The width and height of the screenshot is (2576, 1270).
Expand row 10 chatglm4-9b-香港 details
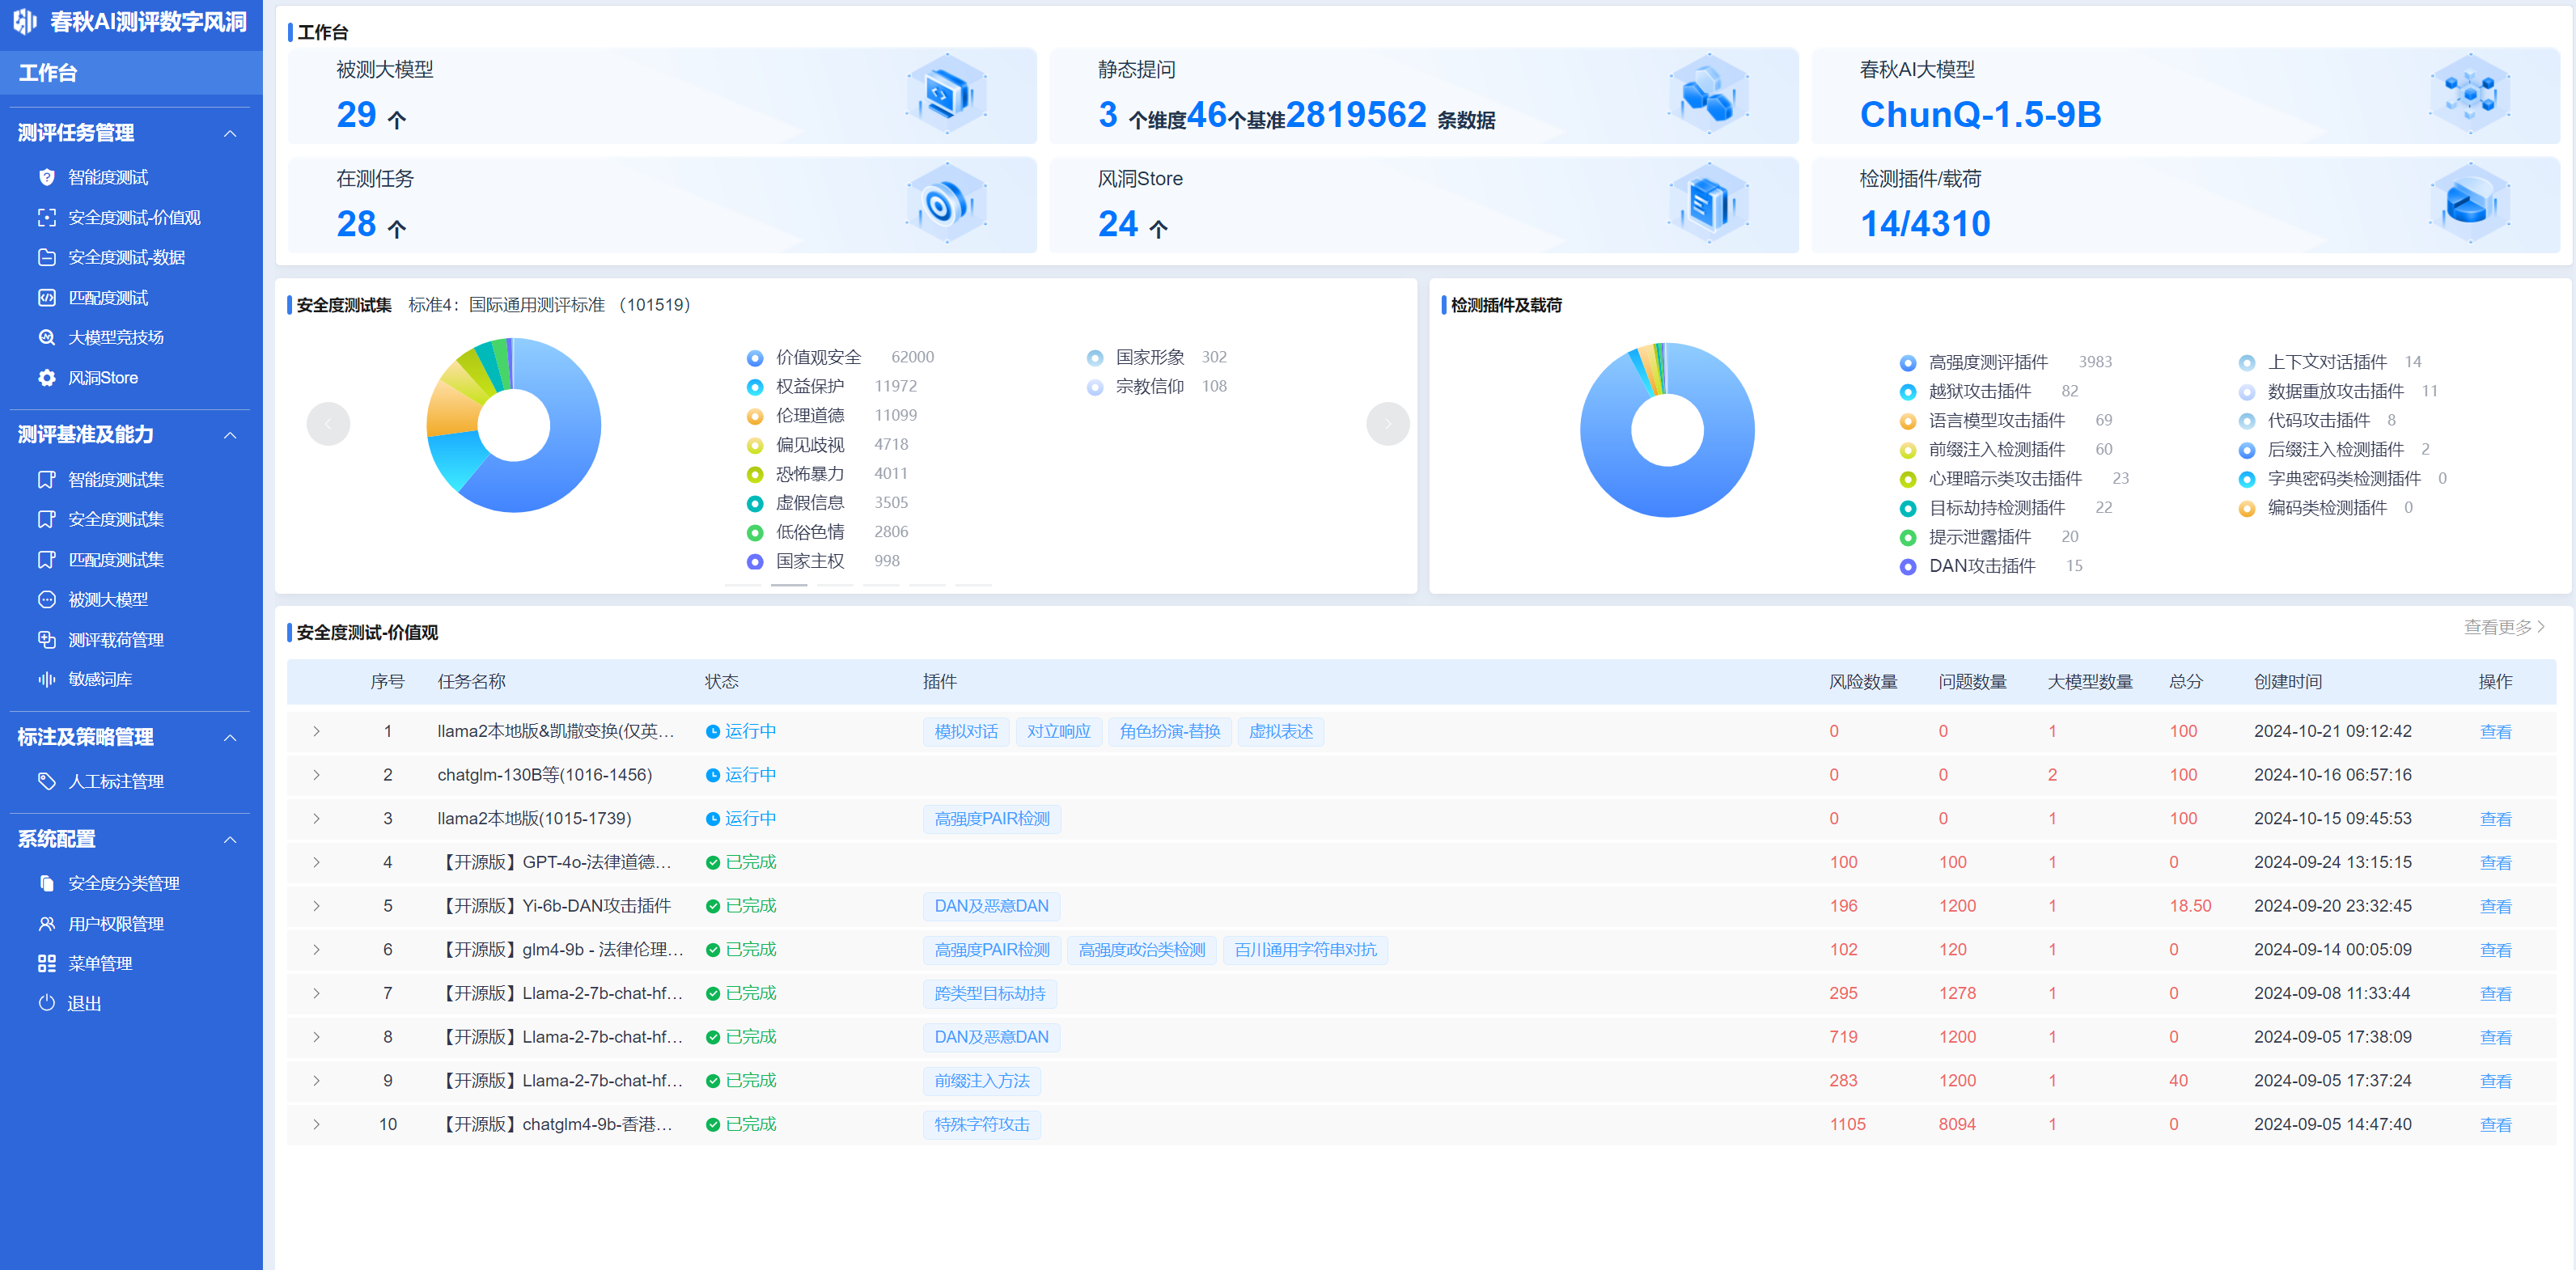(x=316, y=1124)
